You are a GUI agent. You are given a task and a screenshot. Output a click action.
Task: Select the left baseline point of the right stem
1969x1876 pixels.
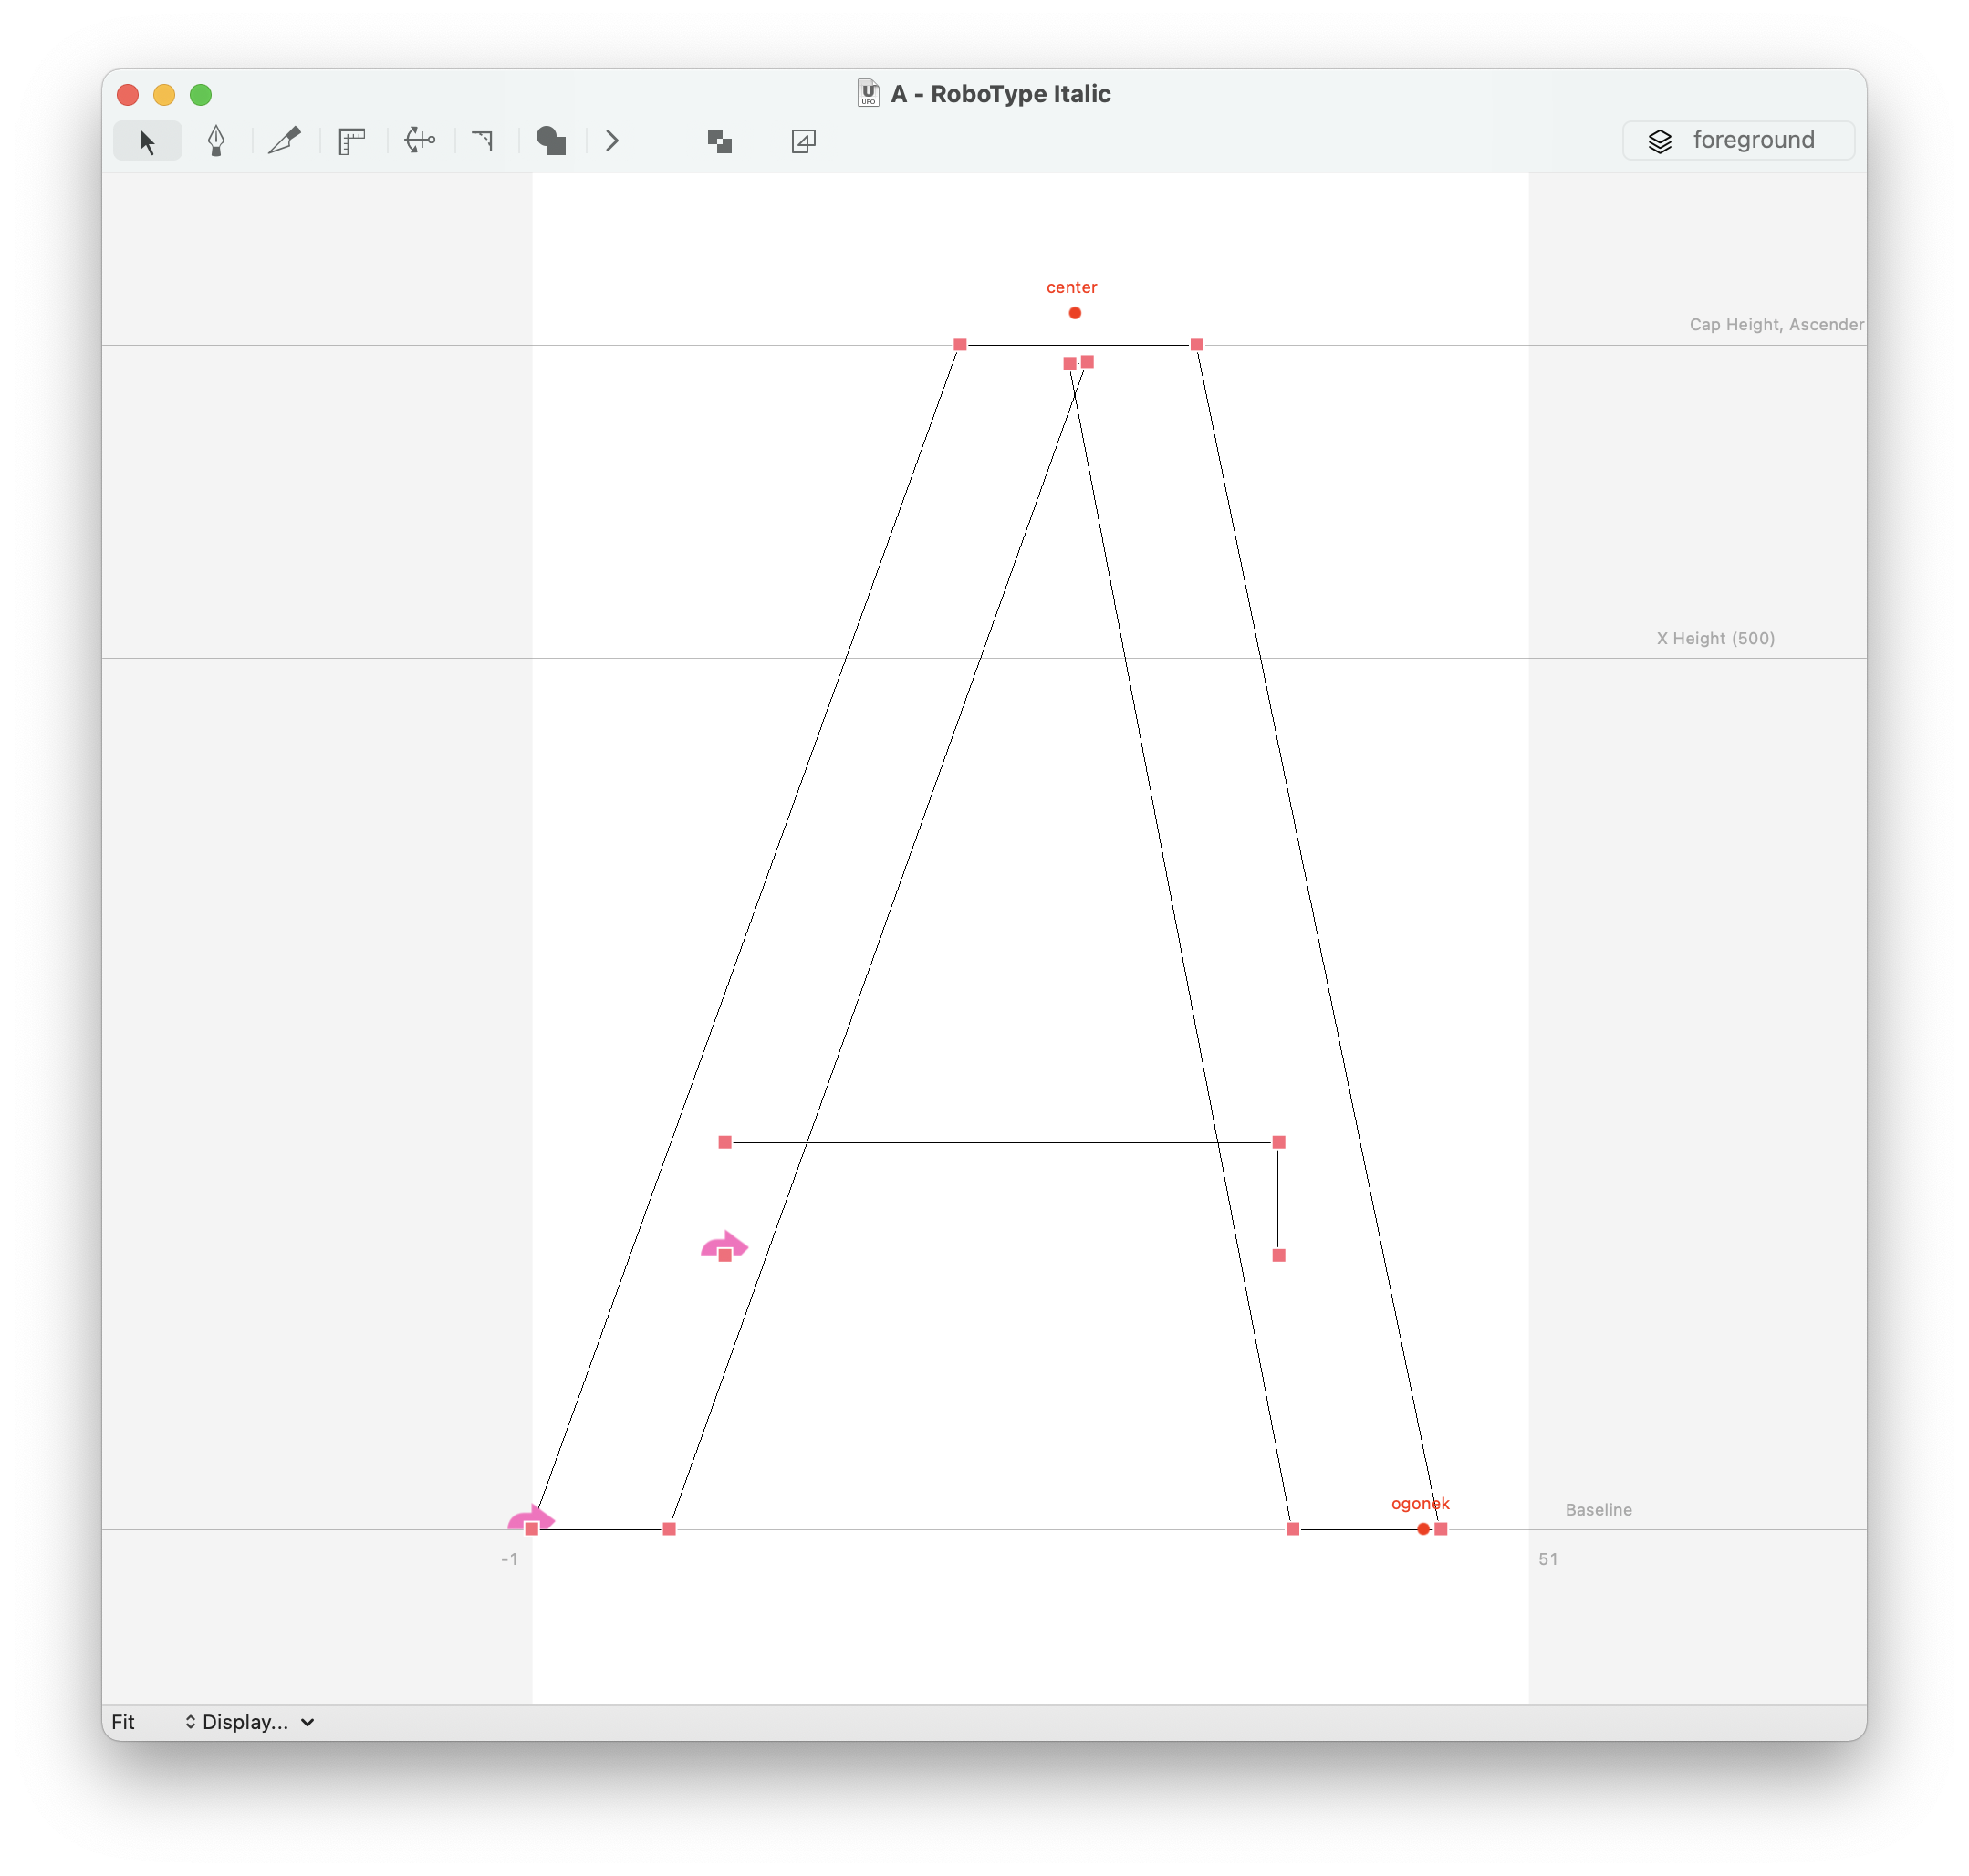point(1293,1529)
